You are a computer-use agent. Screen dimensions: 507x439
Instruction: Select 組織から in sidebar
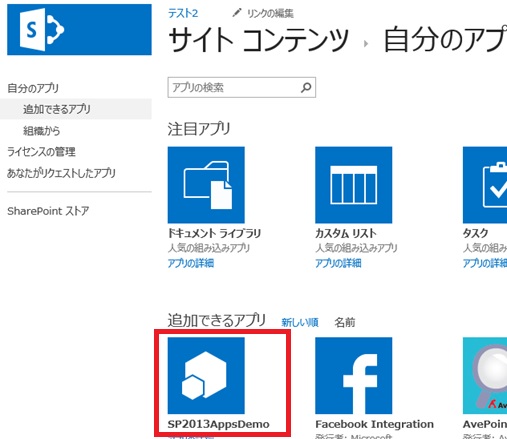tap(41, 131)
